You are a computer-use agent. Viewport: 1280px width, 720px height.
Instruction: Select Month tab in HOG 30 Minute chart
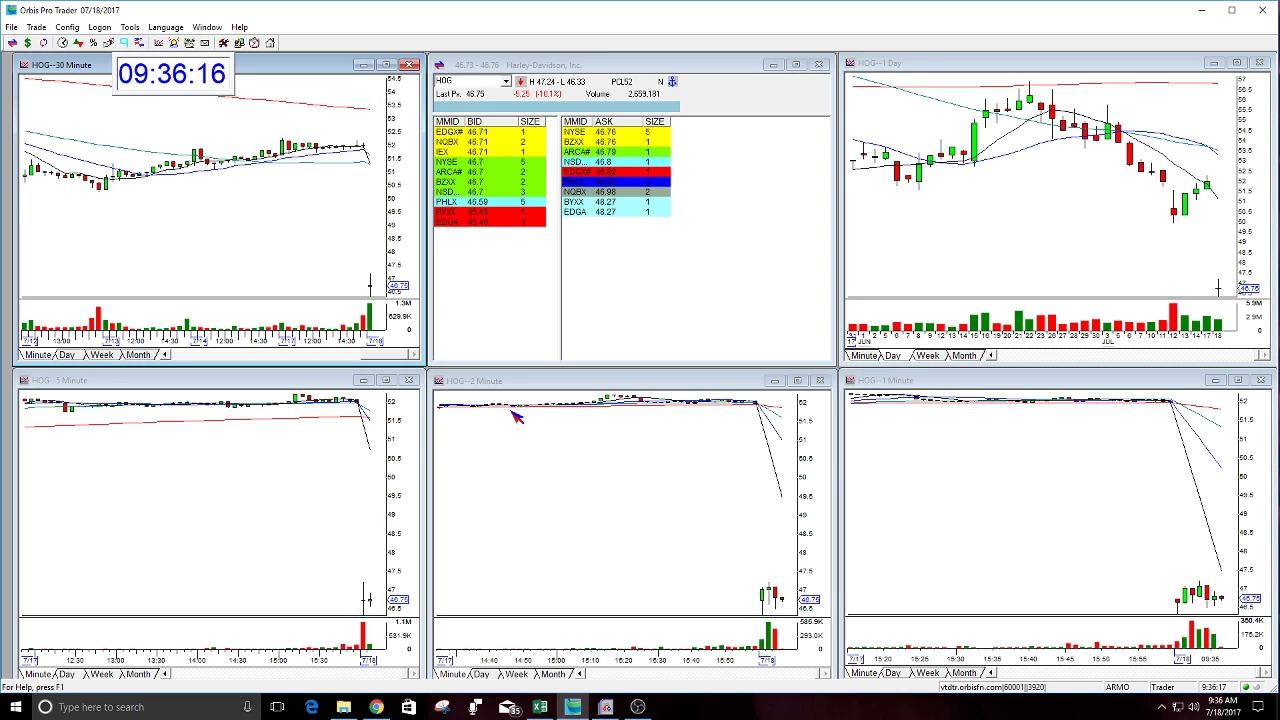click(x=138, y=355)
